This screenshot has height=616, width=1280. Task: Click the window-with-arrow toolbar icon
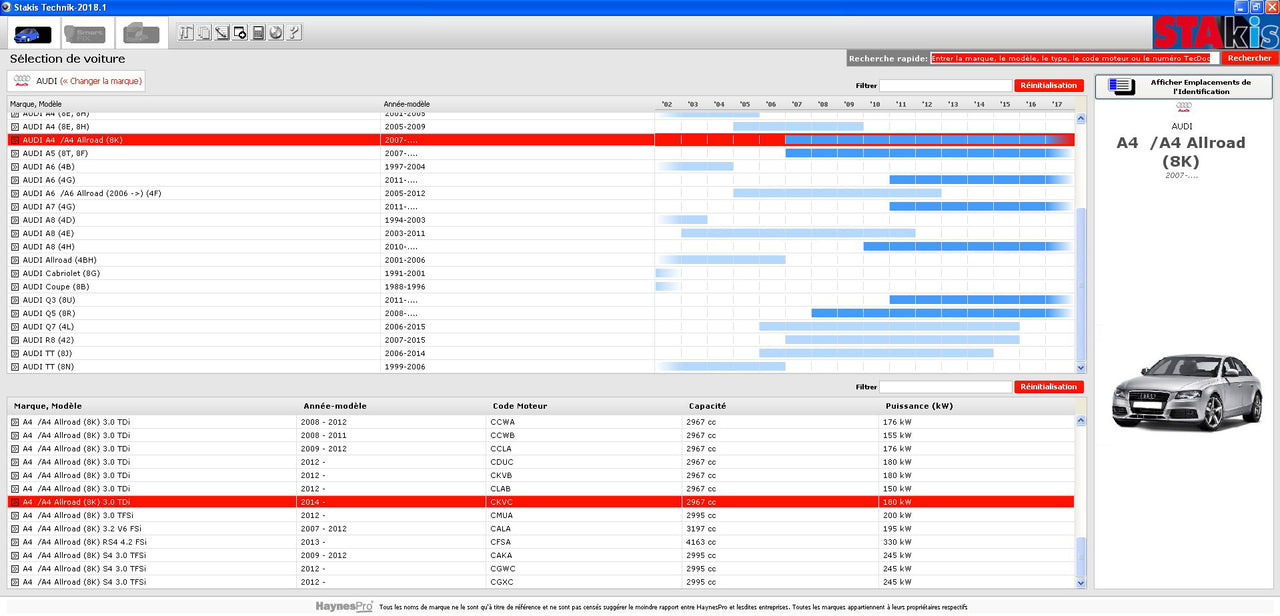[x=240, y=33]
